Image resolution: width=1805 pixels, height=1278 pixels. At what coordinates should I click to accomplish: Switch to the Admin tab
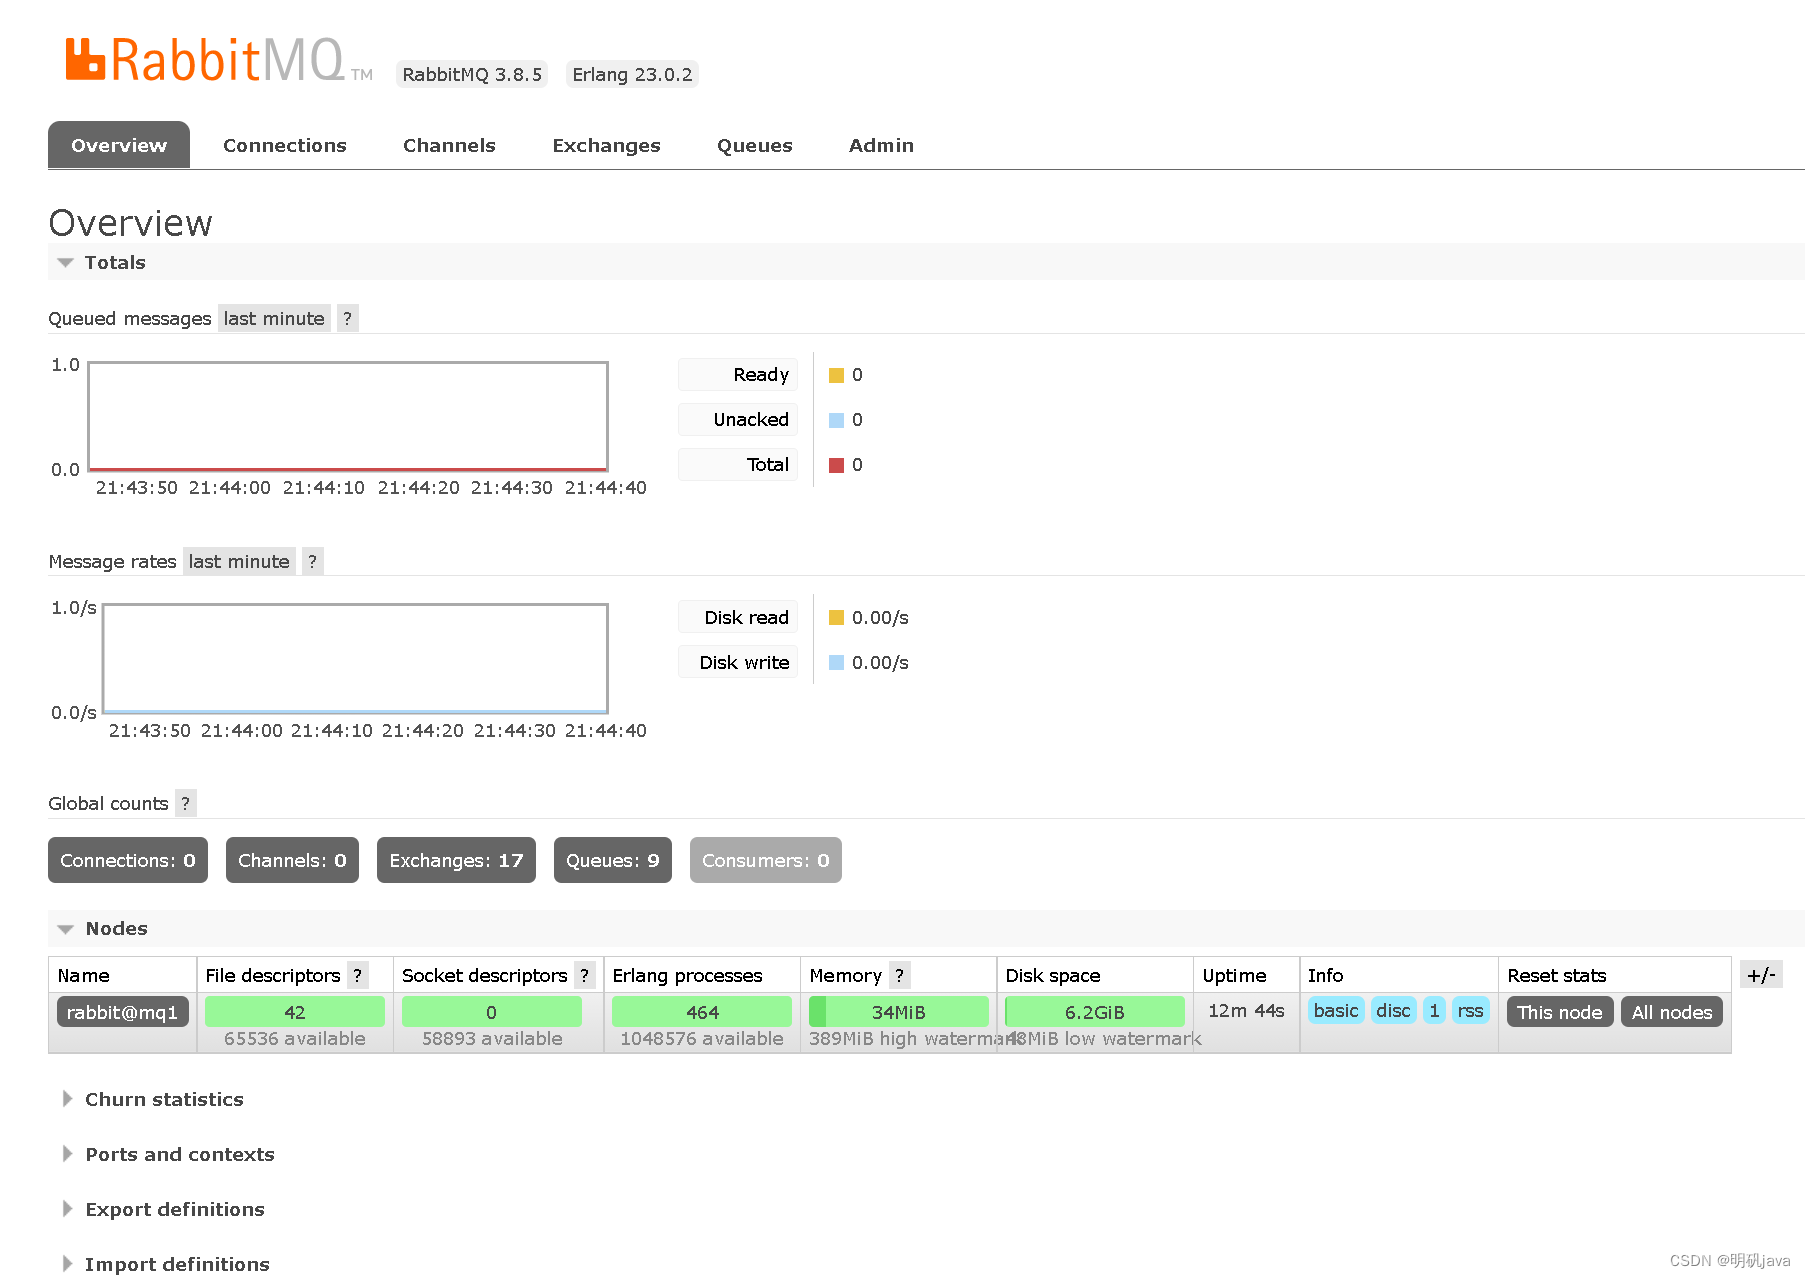tap(880, 145)
